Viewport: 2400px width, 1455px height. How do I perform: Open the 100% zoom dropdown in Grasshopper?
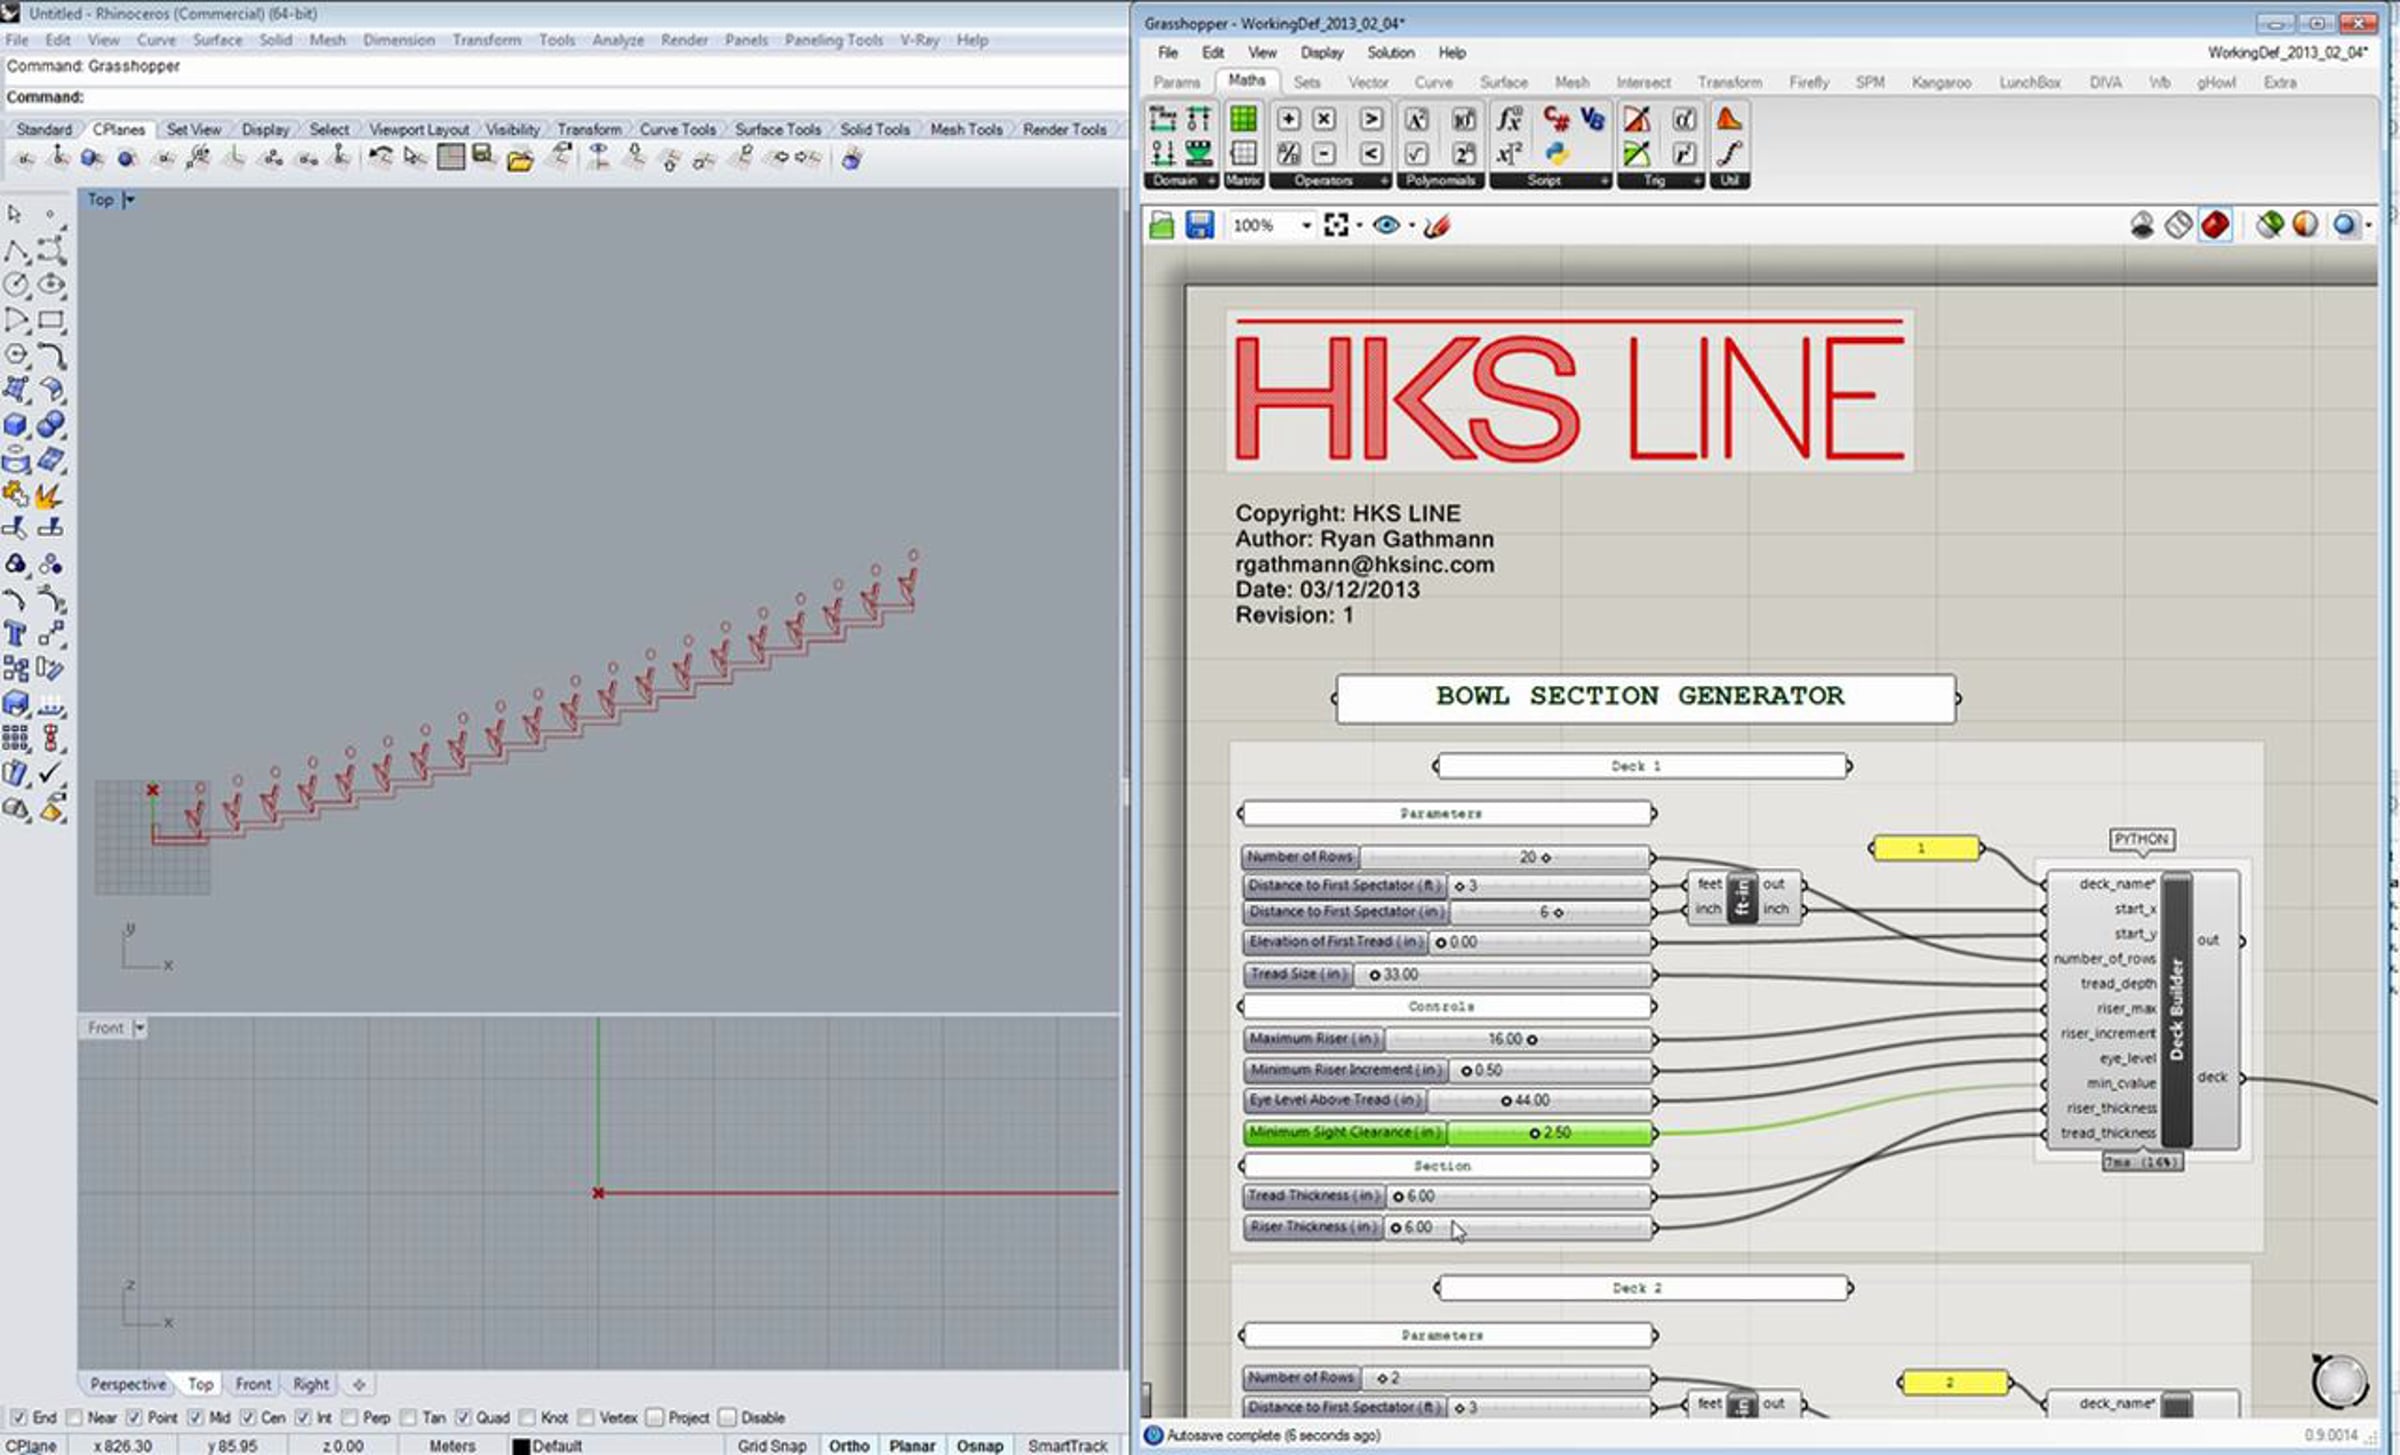pos(1306,226)
